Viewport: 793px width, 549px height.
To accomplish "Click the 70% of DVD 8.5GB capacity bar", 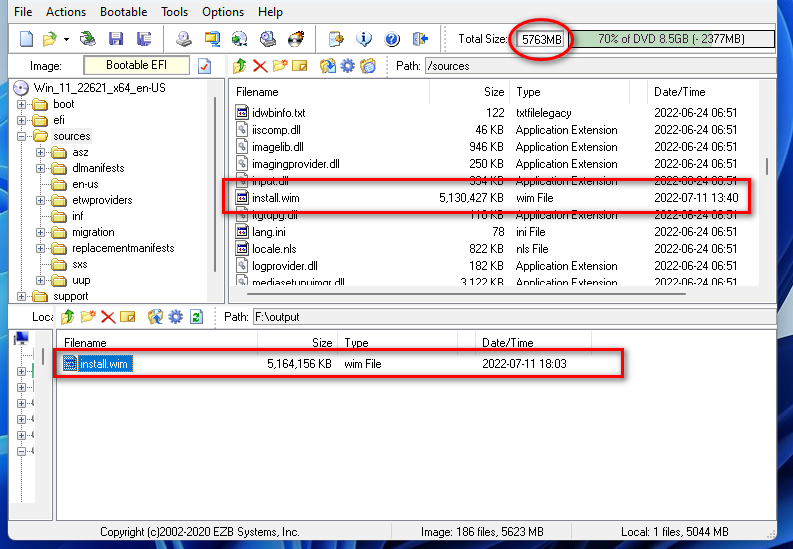I will point(671,39).
